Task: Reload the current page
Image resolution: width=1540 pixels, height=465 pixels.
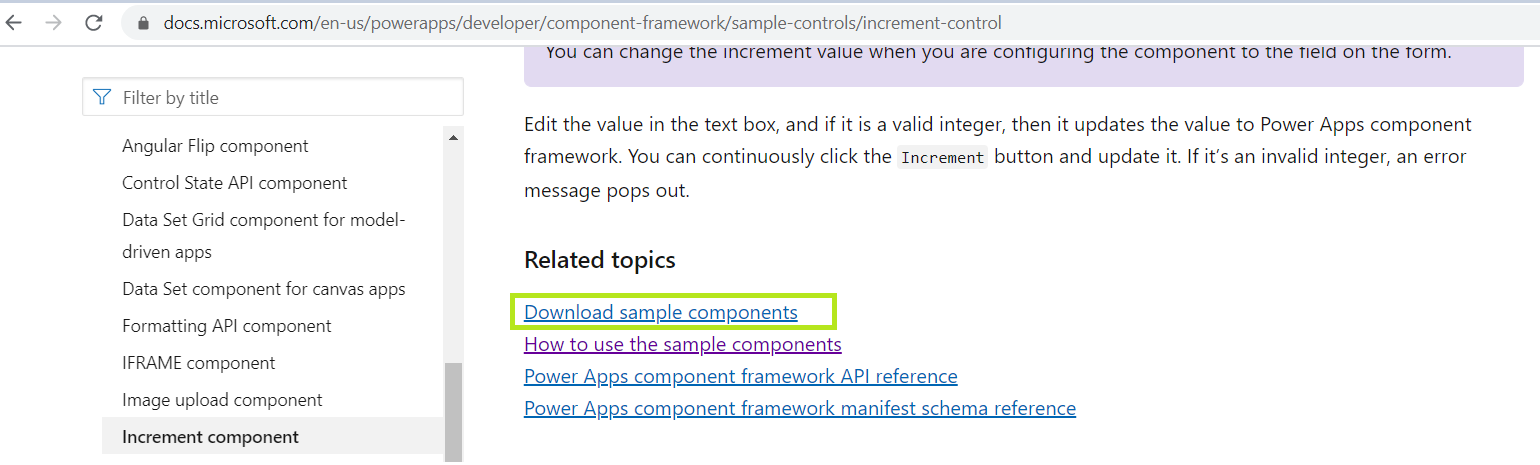Action: (94, 22)
